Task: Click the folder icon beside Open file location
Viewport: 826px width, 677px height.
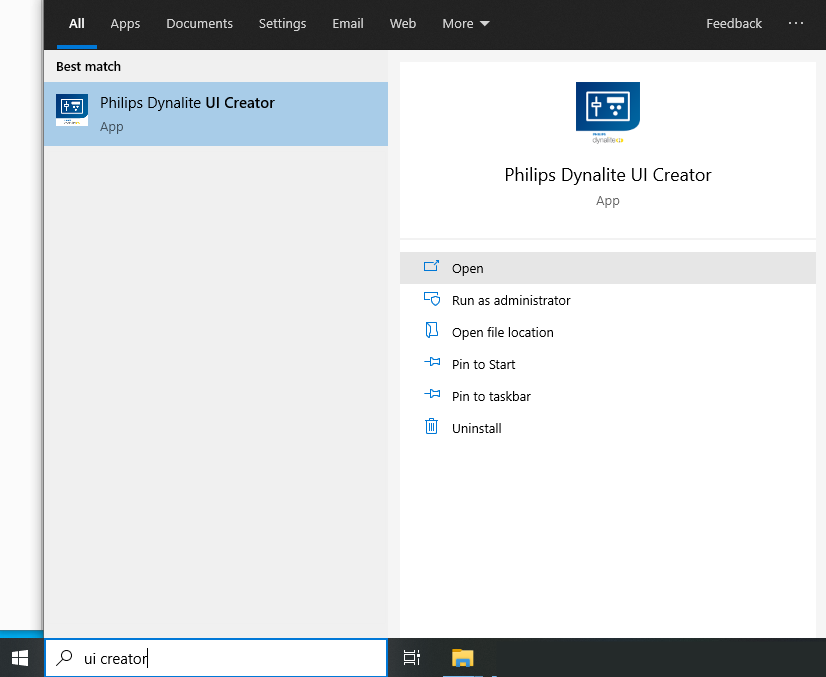Action: pyautogui.click(x=432, y=332)
